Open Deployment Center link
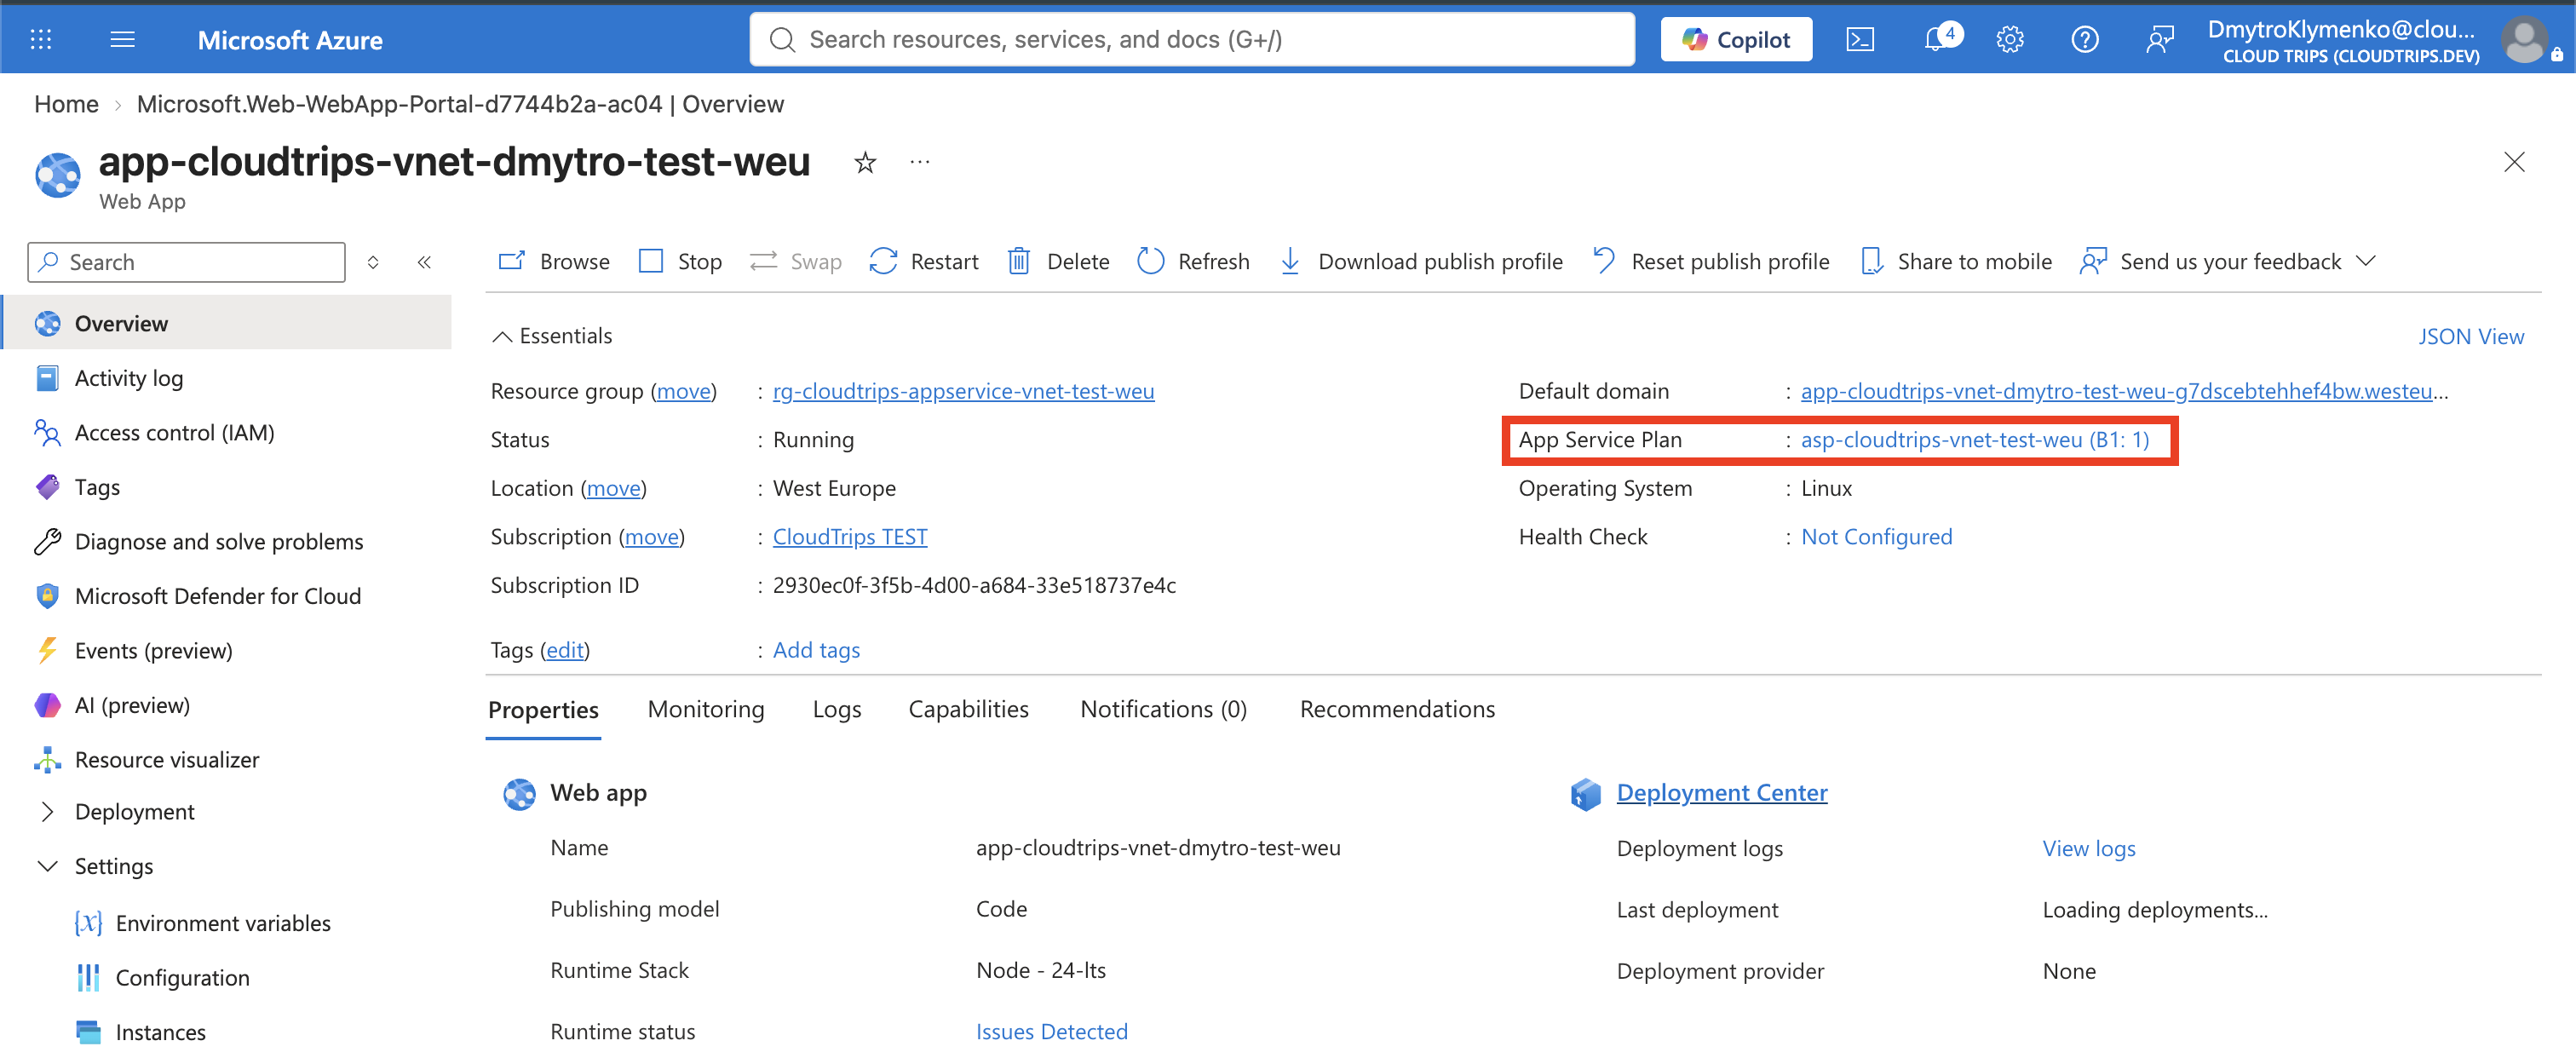2576x1058 pixels. pos(1722,793)
